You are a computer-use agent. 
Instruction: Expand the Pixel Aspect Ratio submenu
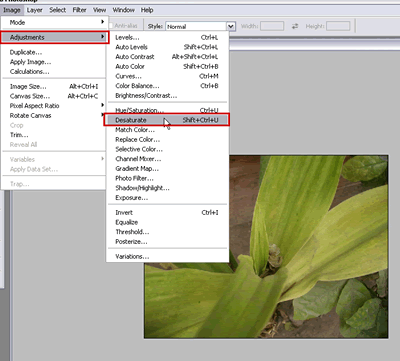(54, 106)
